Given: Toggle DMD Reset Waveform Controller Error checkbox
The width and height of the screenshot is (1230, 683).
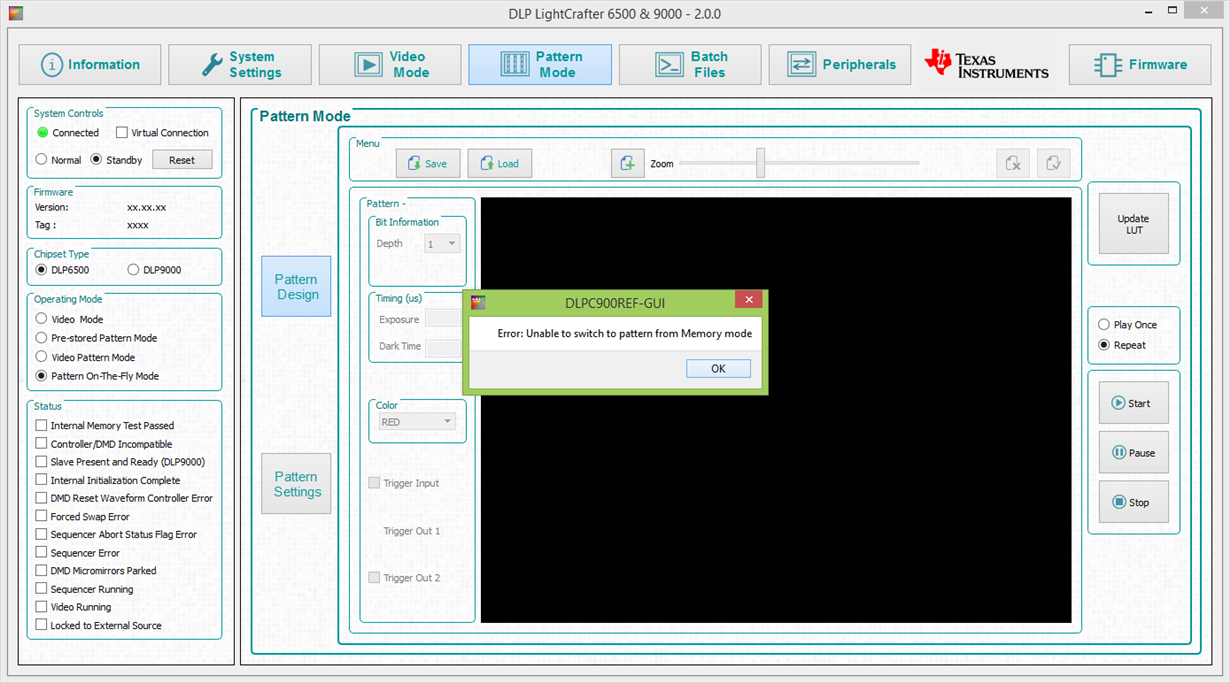Looking at the screenshot, I should [42, 498].
